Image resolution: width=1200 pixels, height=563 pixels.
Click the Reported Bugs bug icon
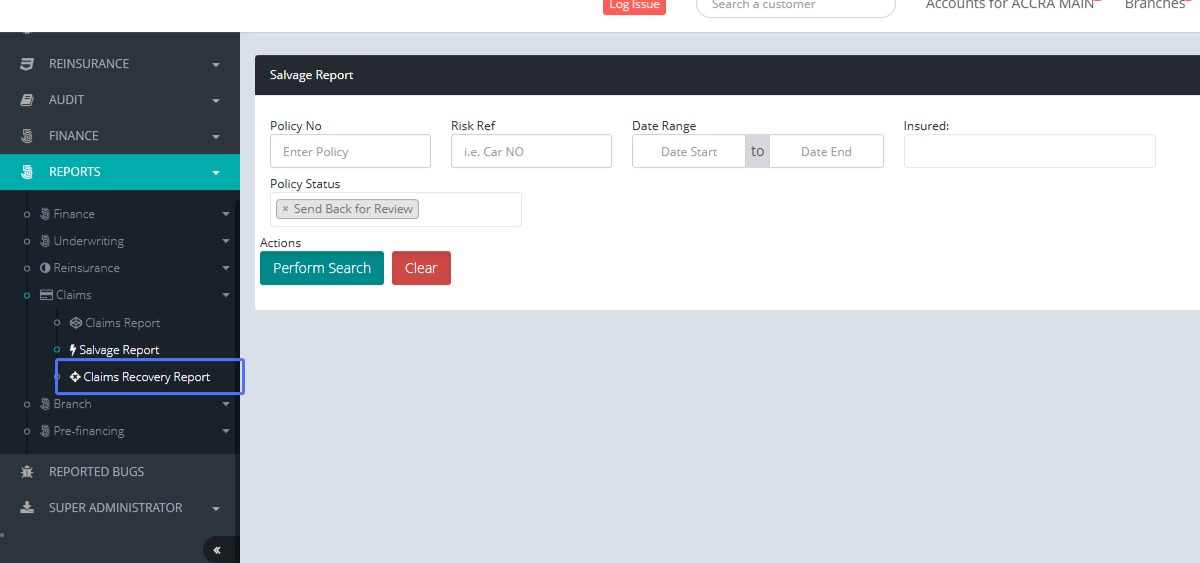(x=28, y=472)
